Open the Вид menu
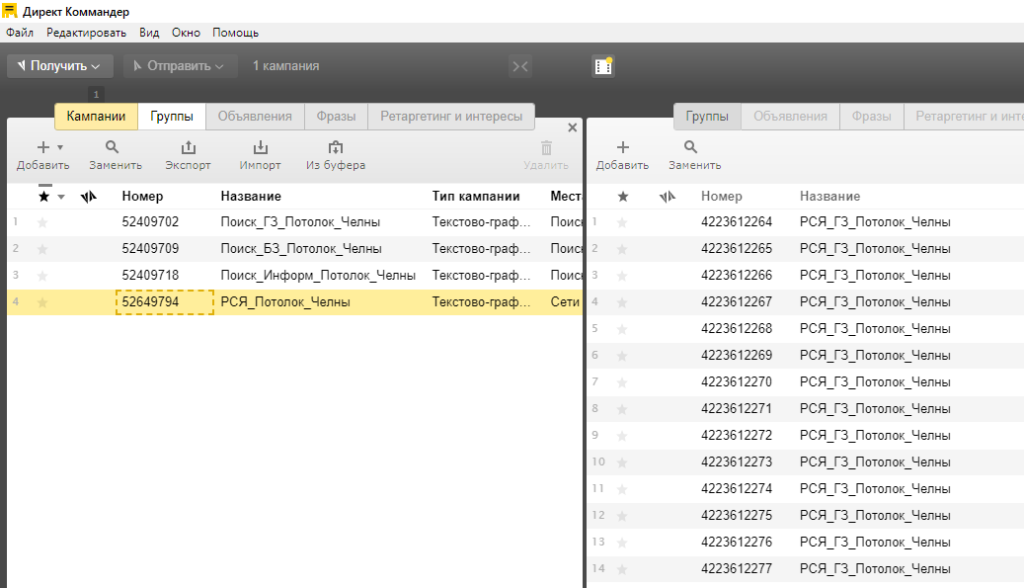Viewport: 1024px width, 588px height. (149, 33)
